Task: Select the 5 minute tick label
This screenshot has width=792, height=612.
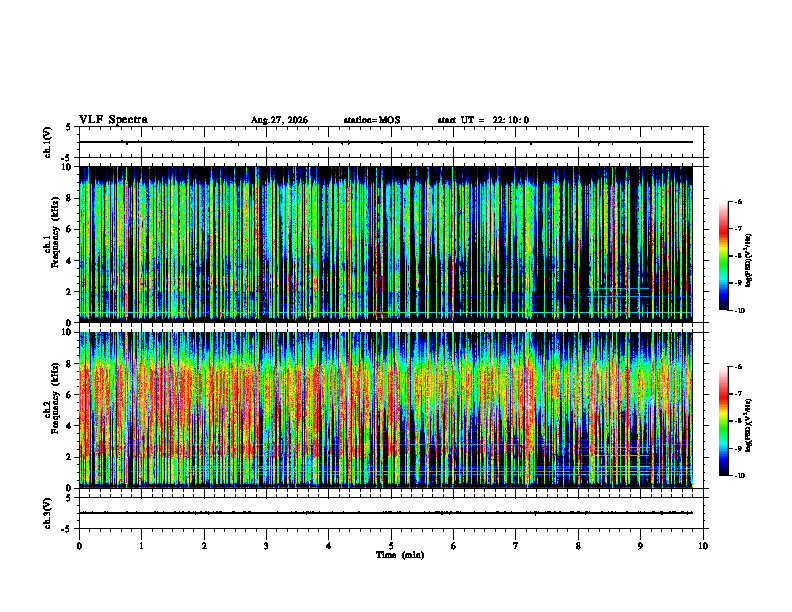Action: [x=391, y=546]
